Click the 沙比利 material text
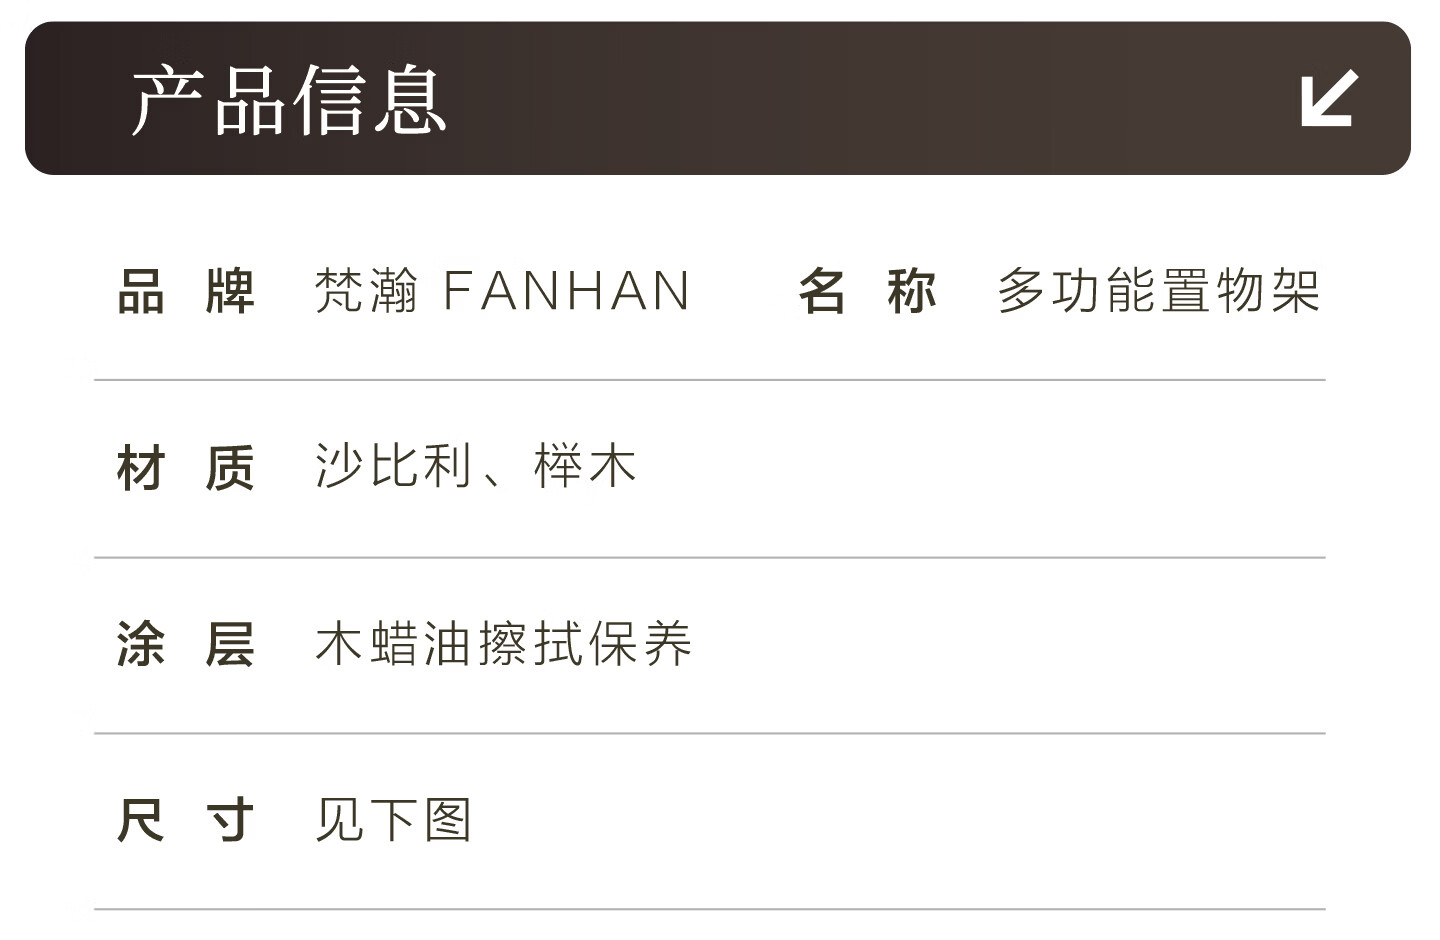The height and width of the screenshot is (940, 1440). pyautogui.click(x=393, y=466)
